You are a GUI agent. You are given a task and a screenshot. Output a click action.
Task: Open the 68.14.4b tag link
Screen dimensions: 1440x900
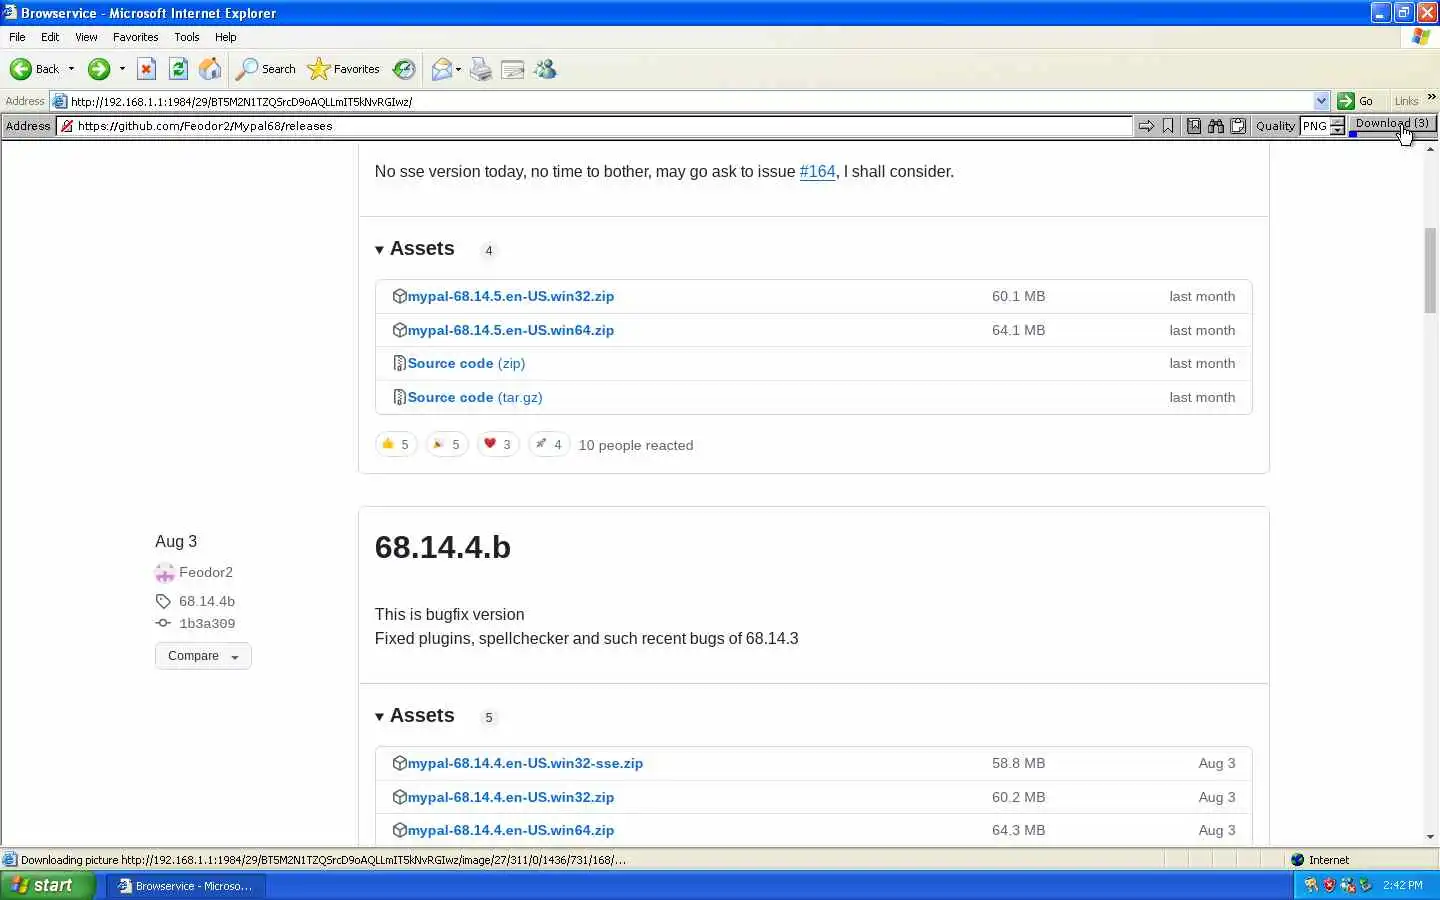pos(206,601)
